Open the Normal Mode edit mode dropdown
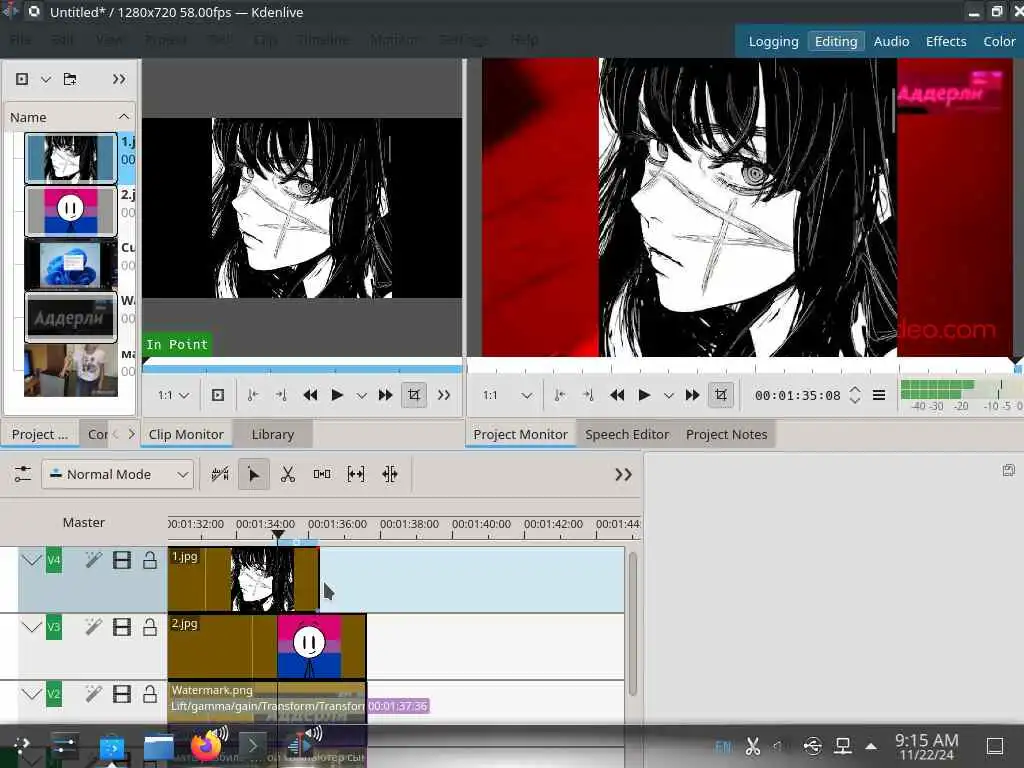 tap(118, 474)
